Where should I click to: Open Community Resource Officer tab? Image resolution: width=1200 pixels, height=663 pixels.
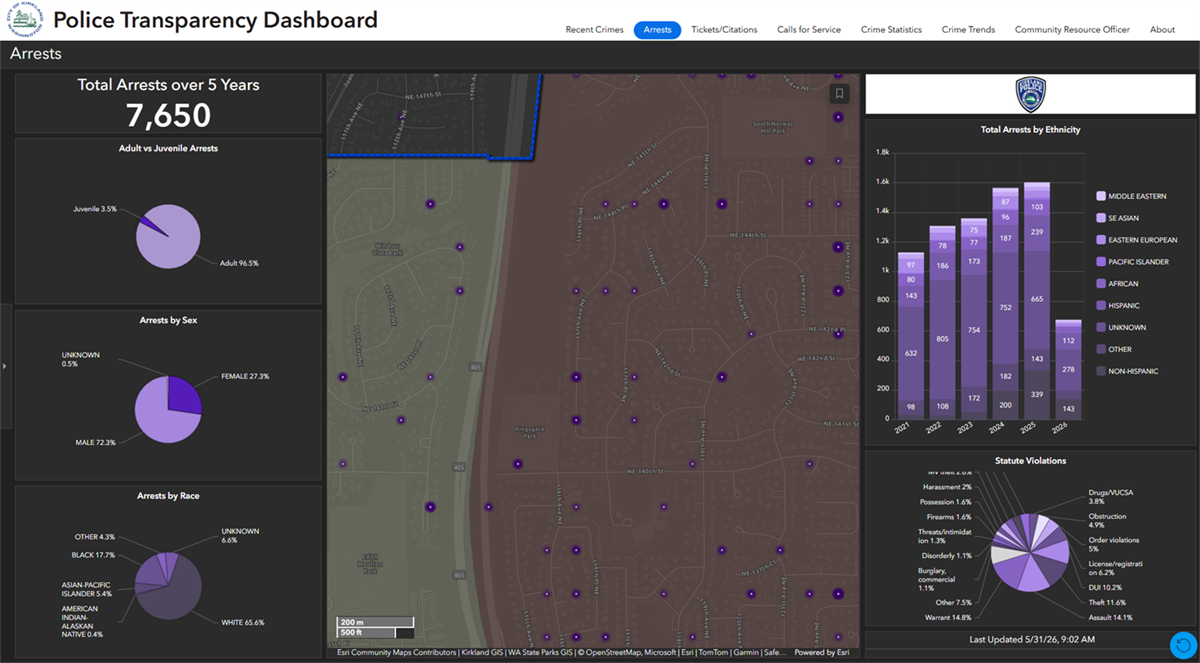pos(1072,30)
